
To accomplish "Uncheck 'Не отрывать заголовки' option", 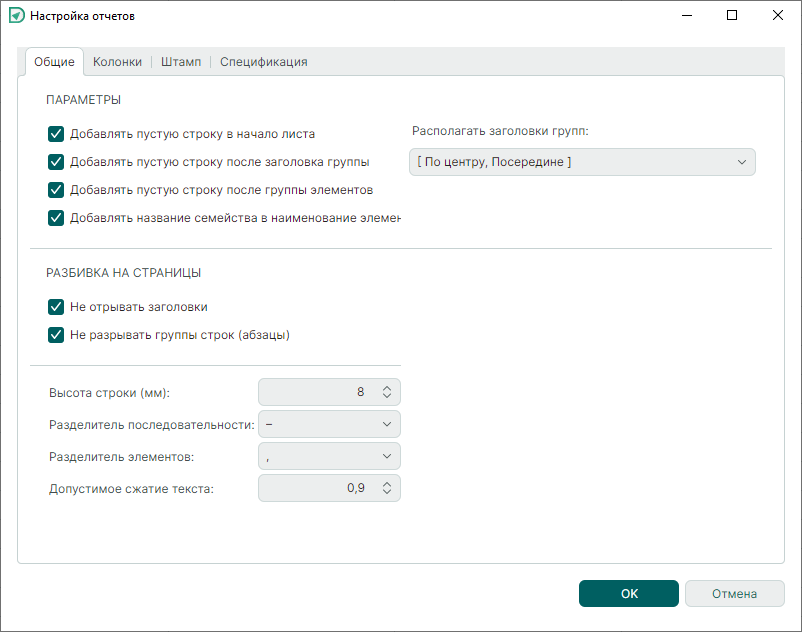I will [56, 307].
